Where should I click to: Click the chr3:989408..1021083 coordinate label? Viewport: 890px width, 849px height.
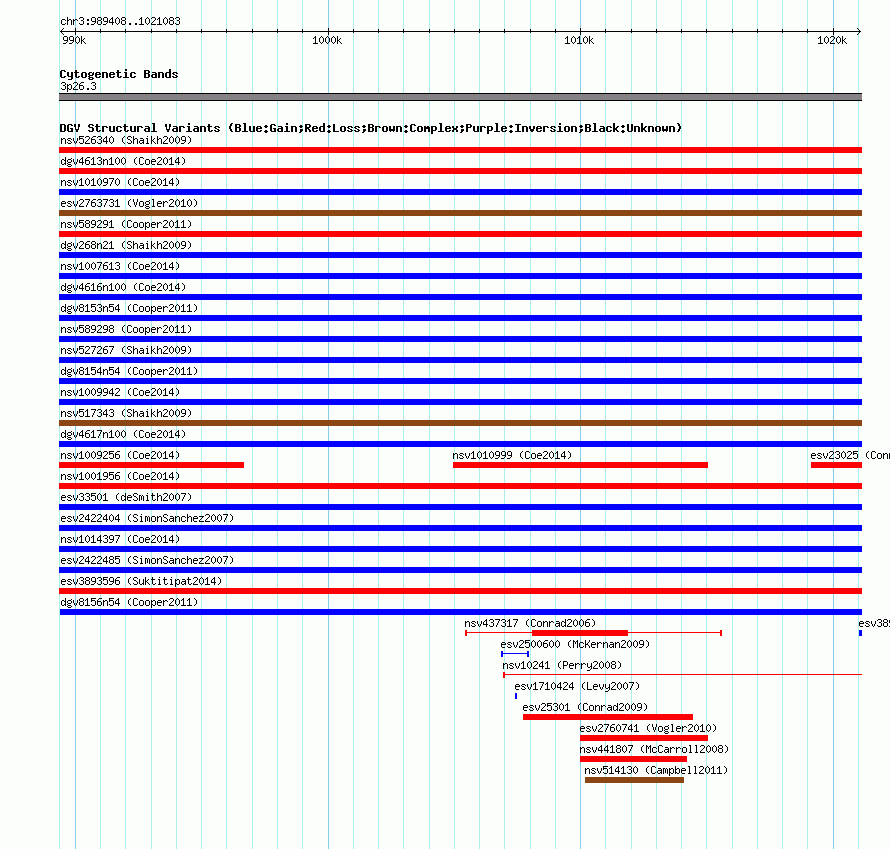coord(120,21)
